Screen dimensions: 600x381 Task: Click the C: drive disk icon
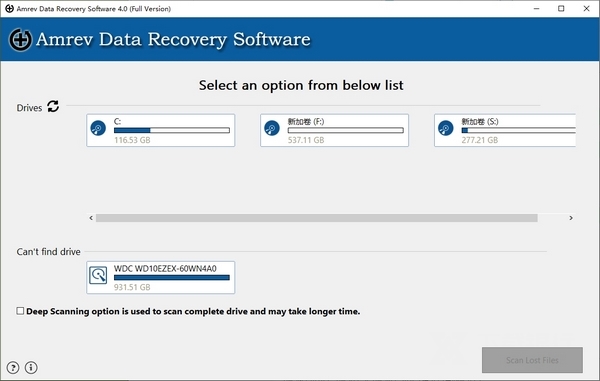point(98,128)
